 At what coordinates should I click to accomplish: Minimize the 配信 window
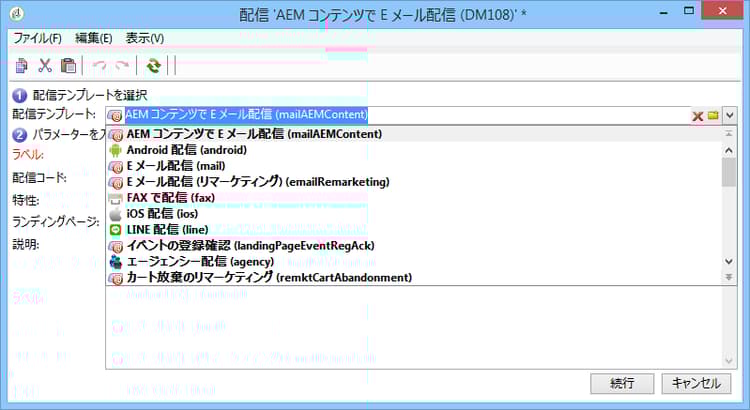(663, 13)
